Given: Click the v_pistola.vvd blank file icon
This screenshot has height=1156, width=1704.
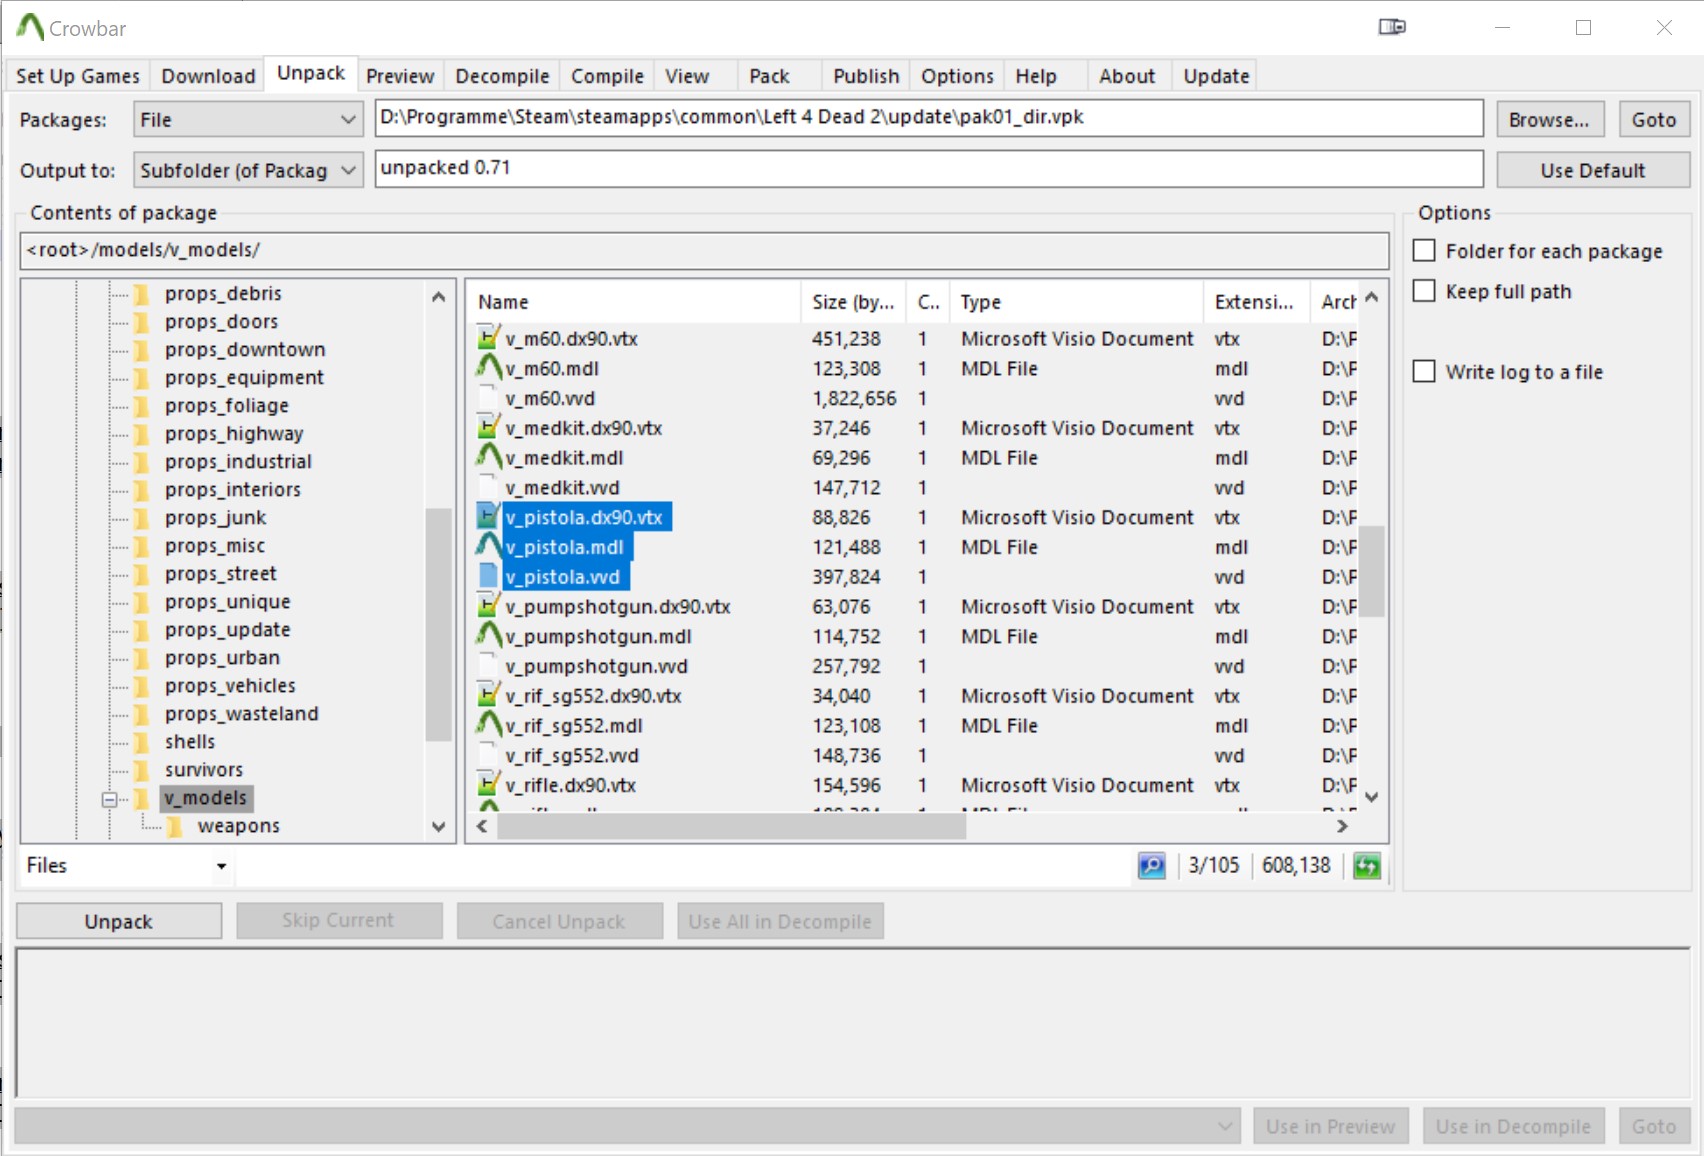Looking at the screenshot, I should (488, 577).
